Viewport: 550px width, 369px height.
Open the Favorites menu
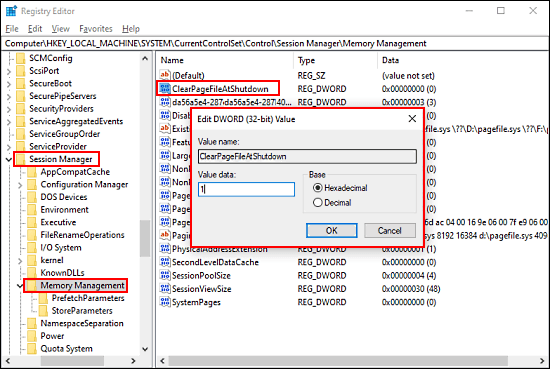(96, 29)
